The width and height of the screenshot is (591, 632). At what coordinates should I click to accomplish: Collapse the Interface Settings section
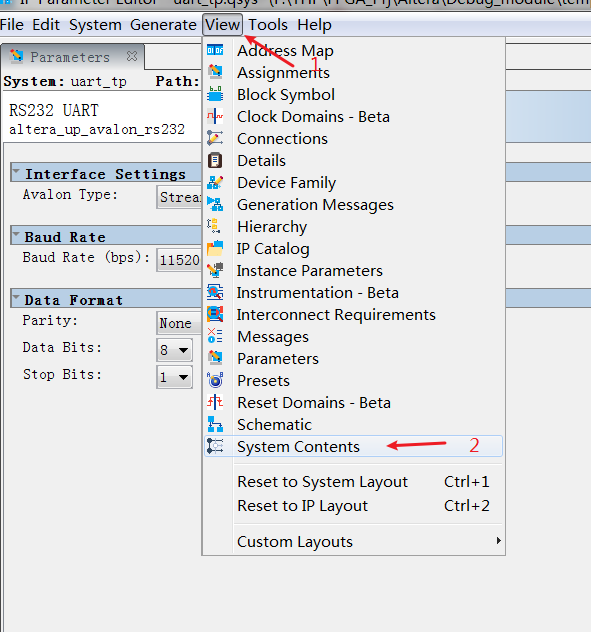(x=16, y=172)
